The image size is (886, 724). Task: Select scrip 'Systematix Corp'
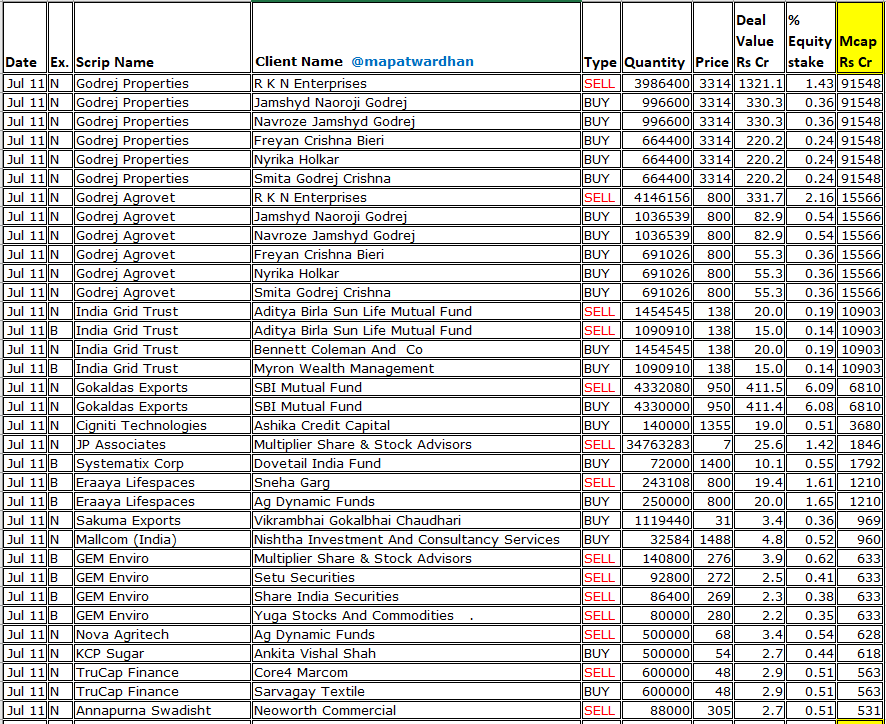coord(162,464)
